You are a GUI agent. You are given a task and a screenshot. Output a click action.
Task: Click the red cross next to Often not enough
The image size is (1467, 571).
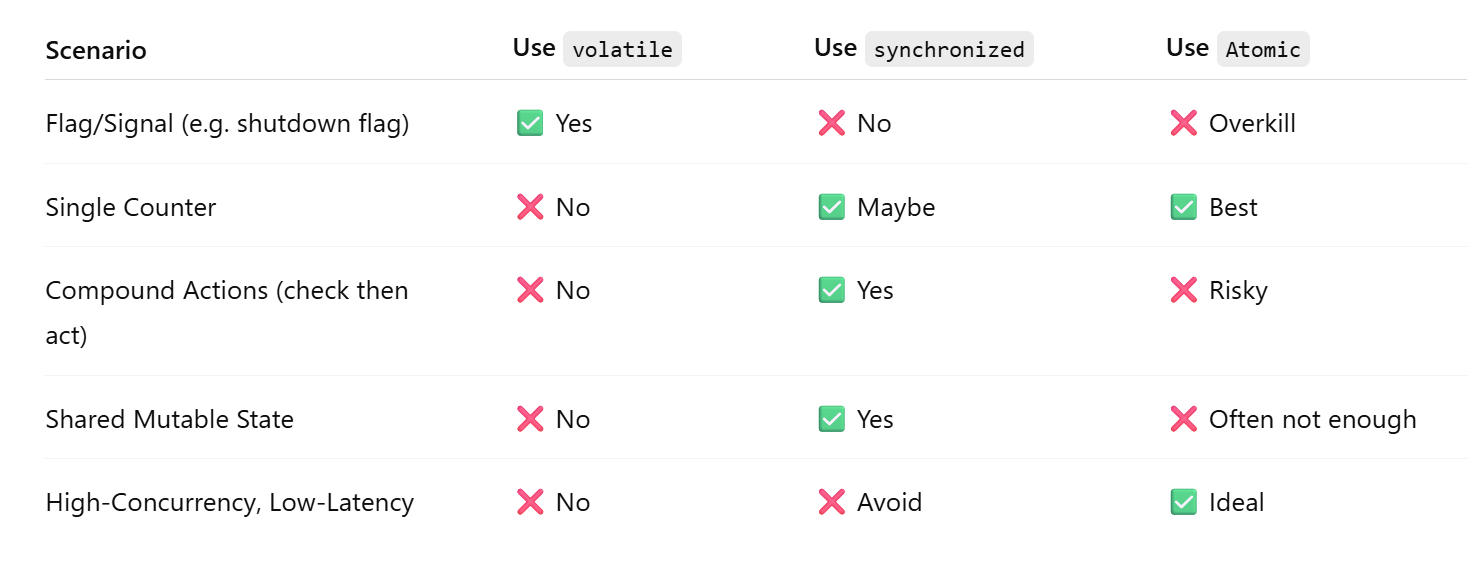1183,419
